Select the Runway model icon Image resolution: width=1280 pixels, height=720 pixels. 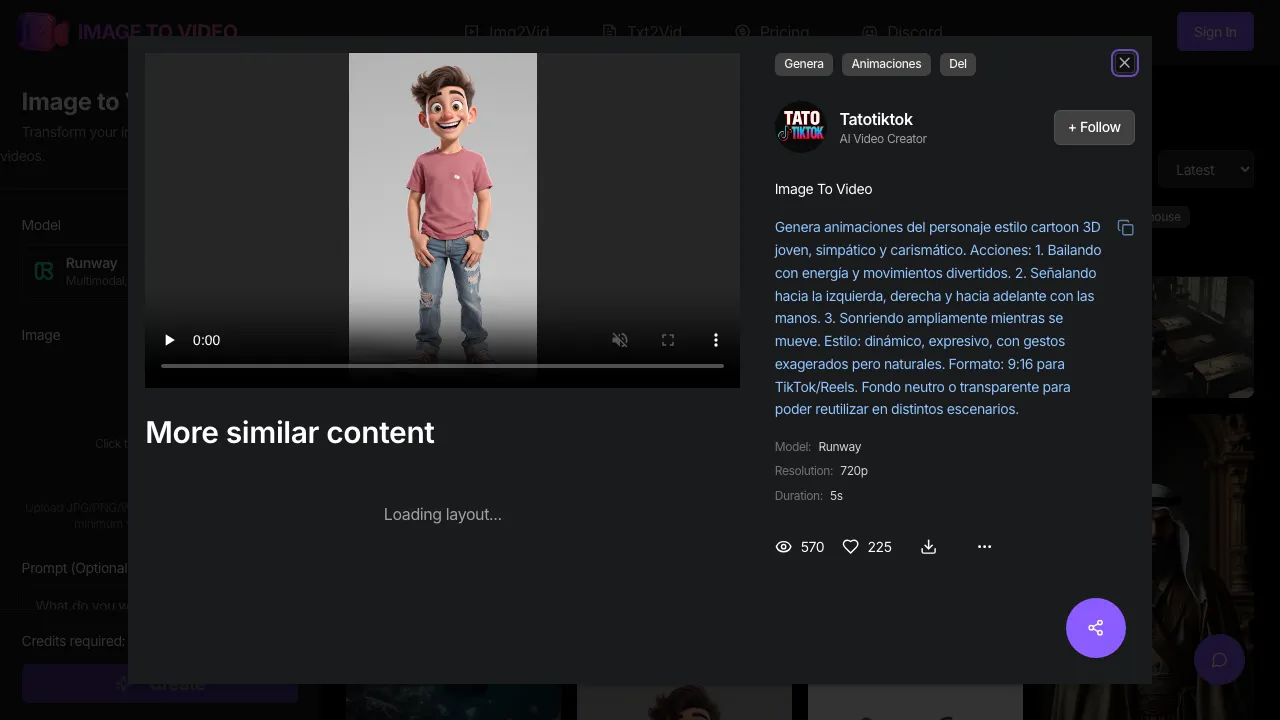pyautogui.click(x=43, y=271)
